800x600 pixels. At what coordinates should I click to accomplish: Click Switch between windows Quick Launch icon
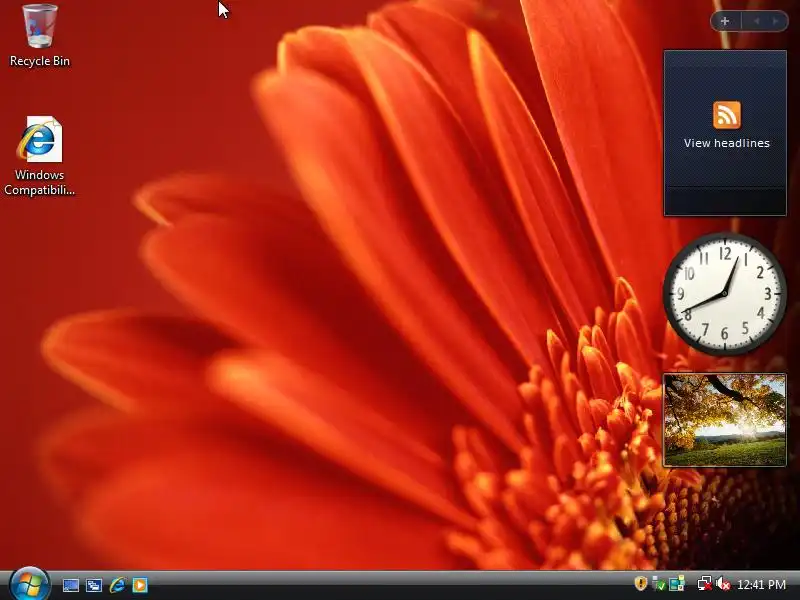[x=94, y=585]
